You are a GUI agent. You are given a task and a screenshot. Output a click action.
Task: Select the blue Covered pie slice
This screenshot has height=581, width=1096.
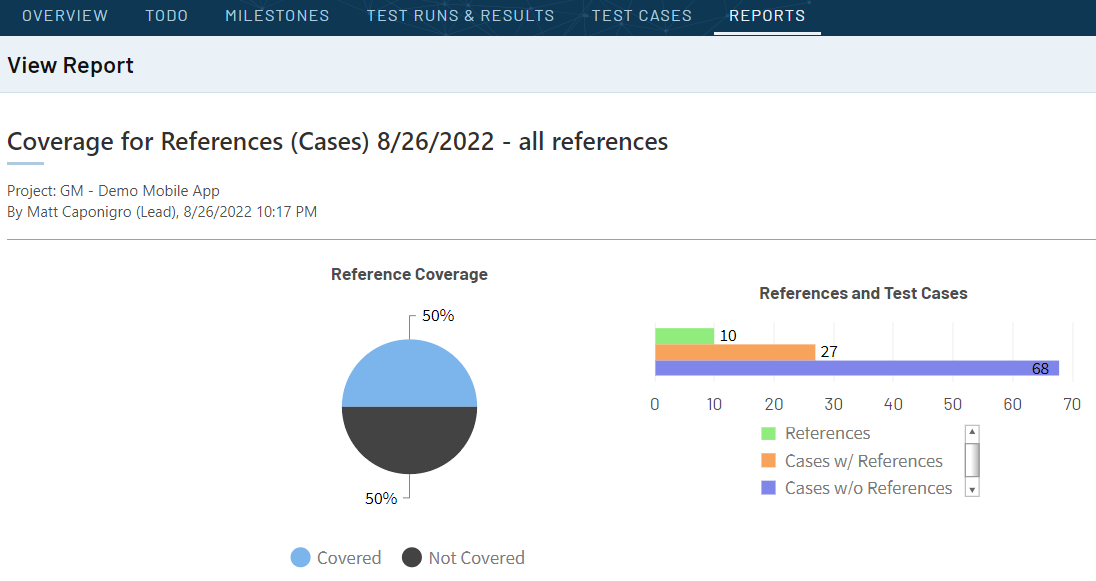click(x=409, y=373)
